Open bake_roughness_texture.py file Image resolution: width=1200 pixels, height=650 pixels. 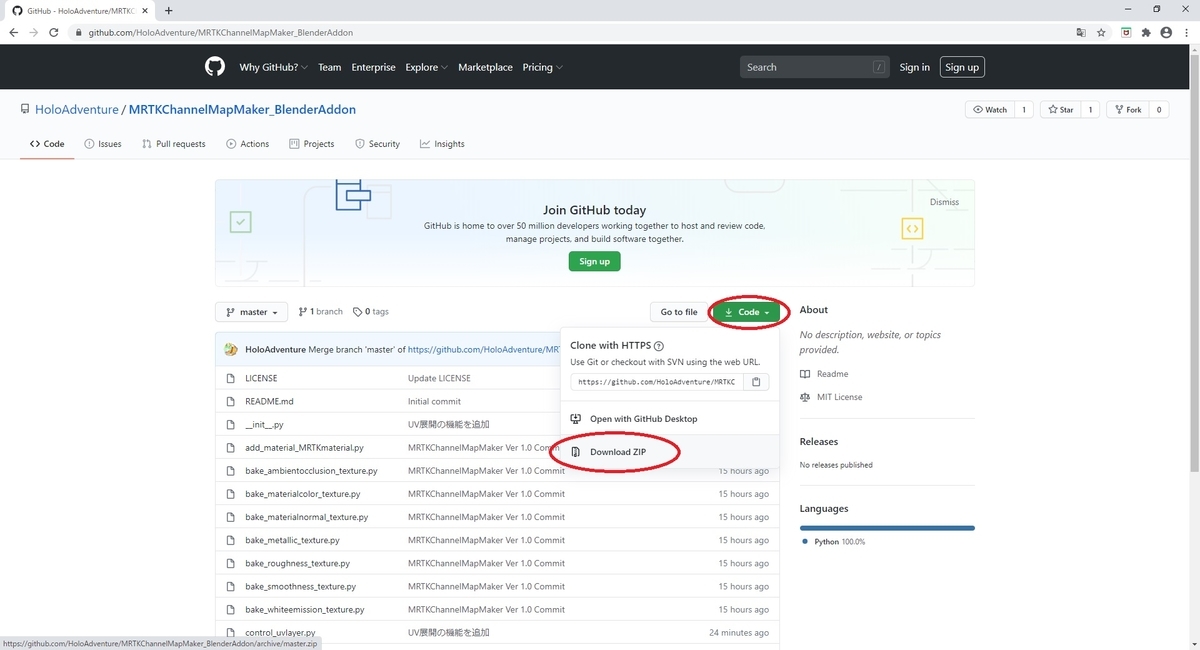tap(297, 563)
